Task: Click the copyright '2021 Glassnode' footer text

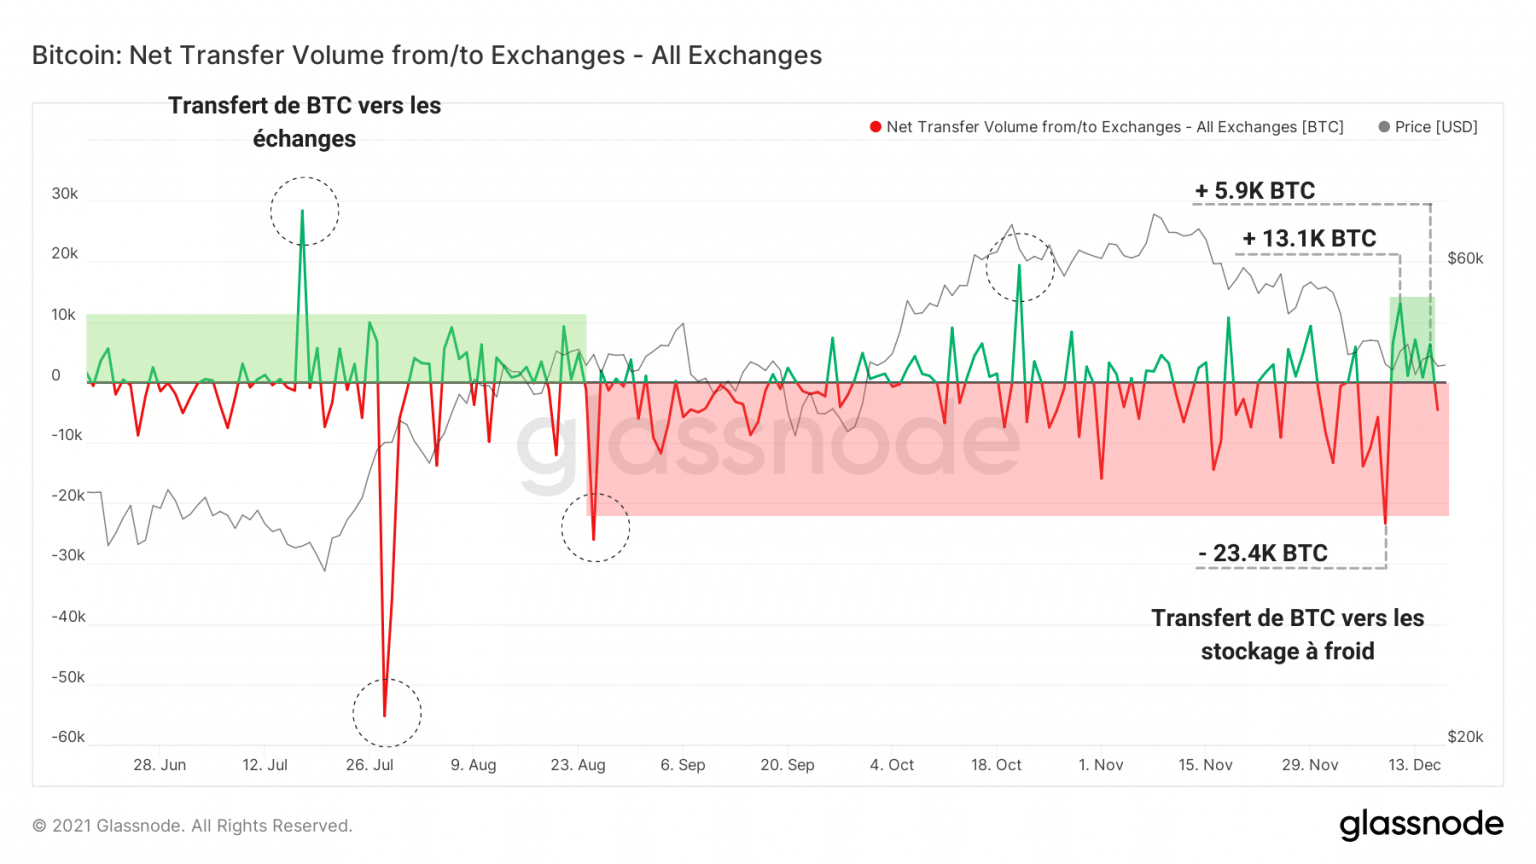Action: (x=192, y=826)
